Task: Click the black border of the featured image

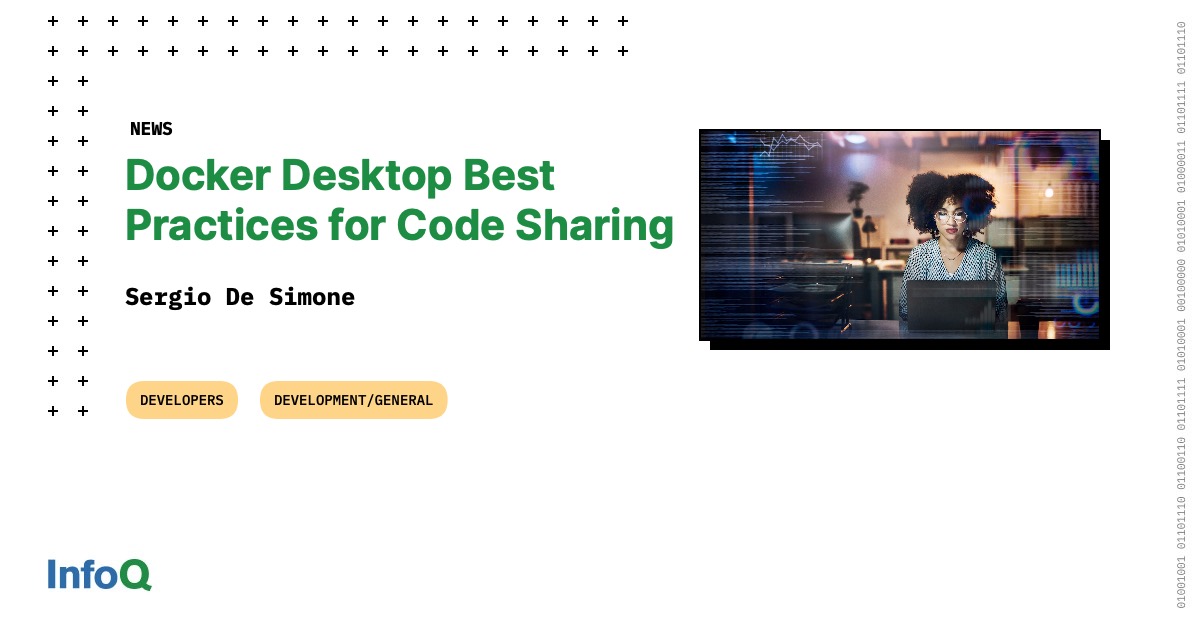Action: coord(1105,340)
